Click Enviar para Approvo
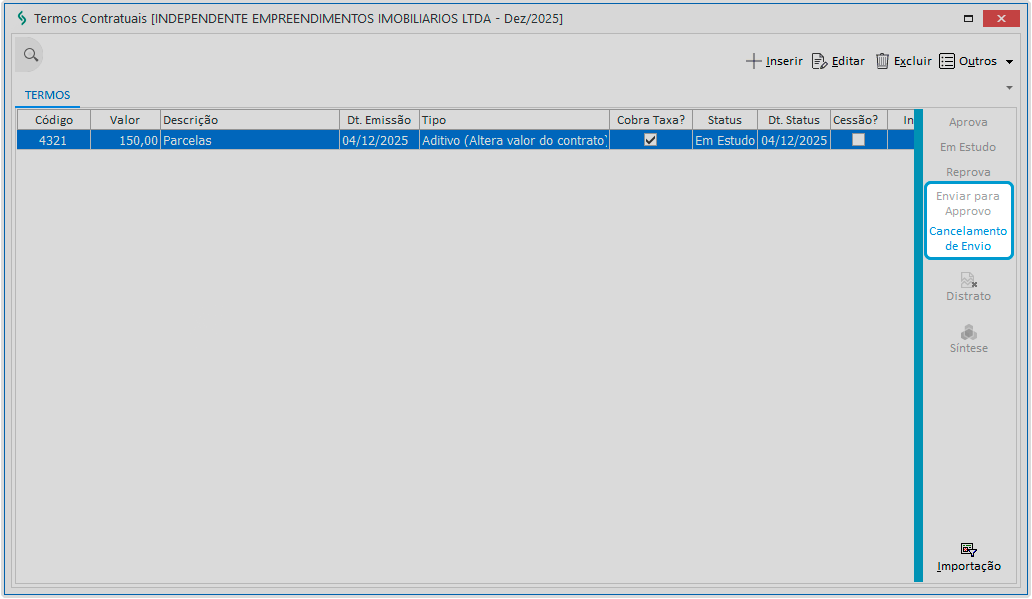Viewport: 1032px width, 599px height. point(968,203)
